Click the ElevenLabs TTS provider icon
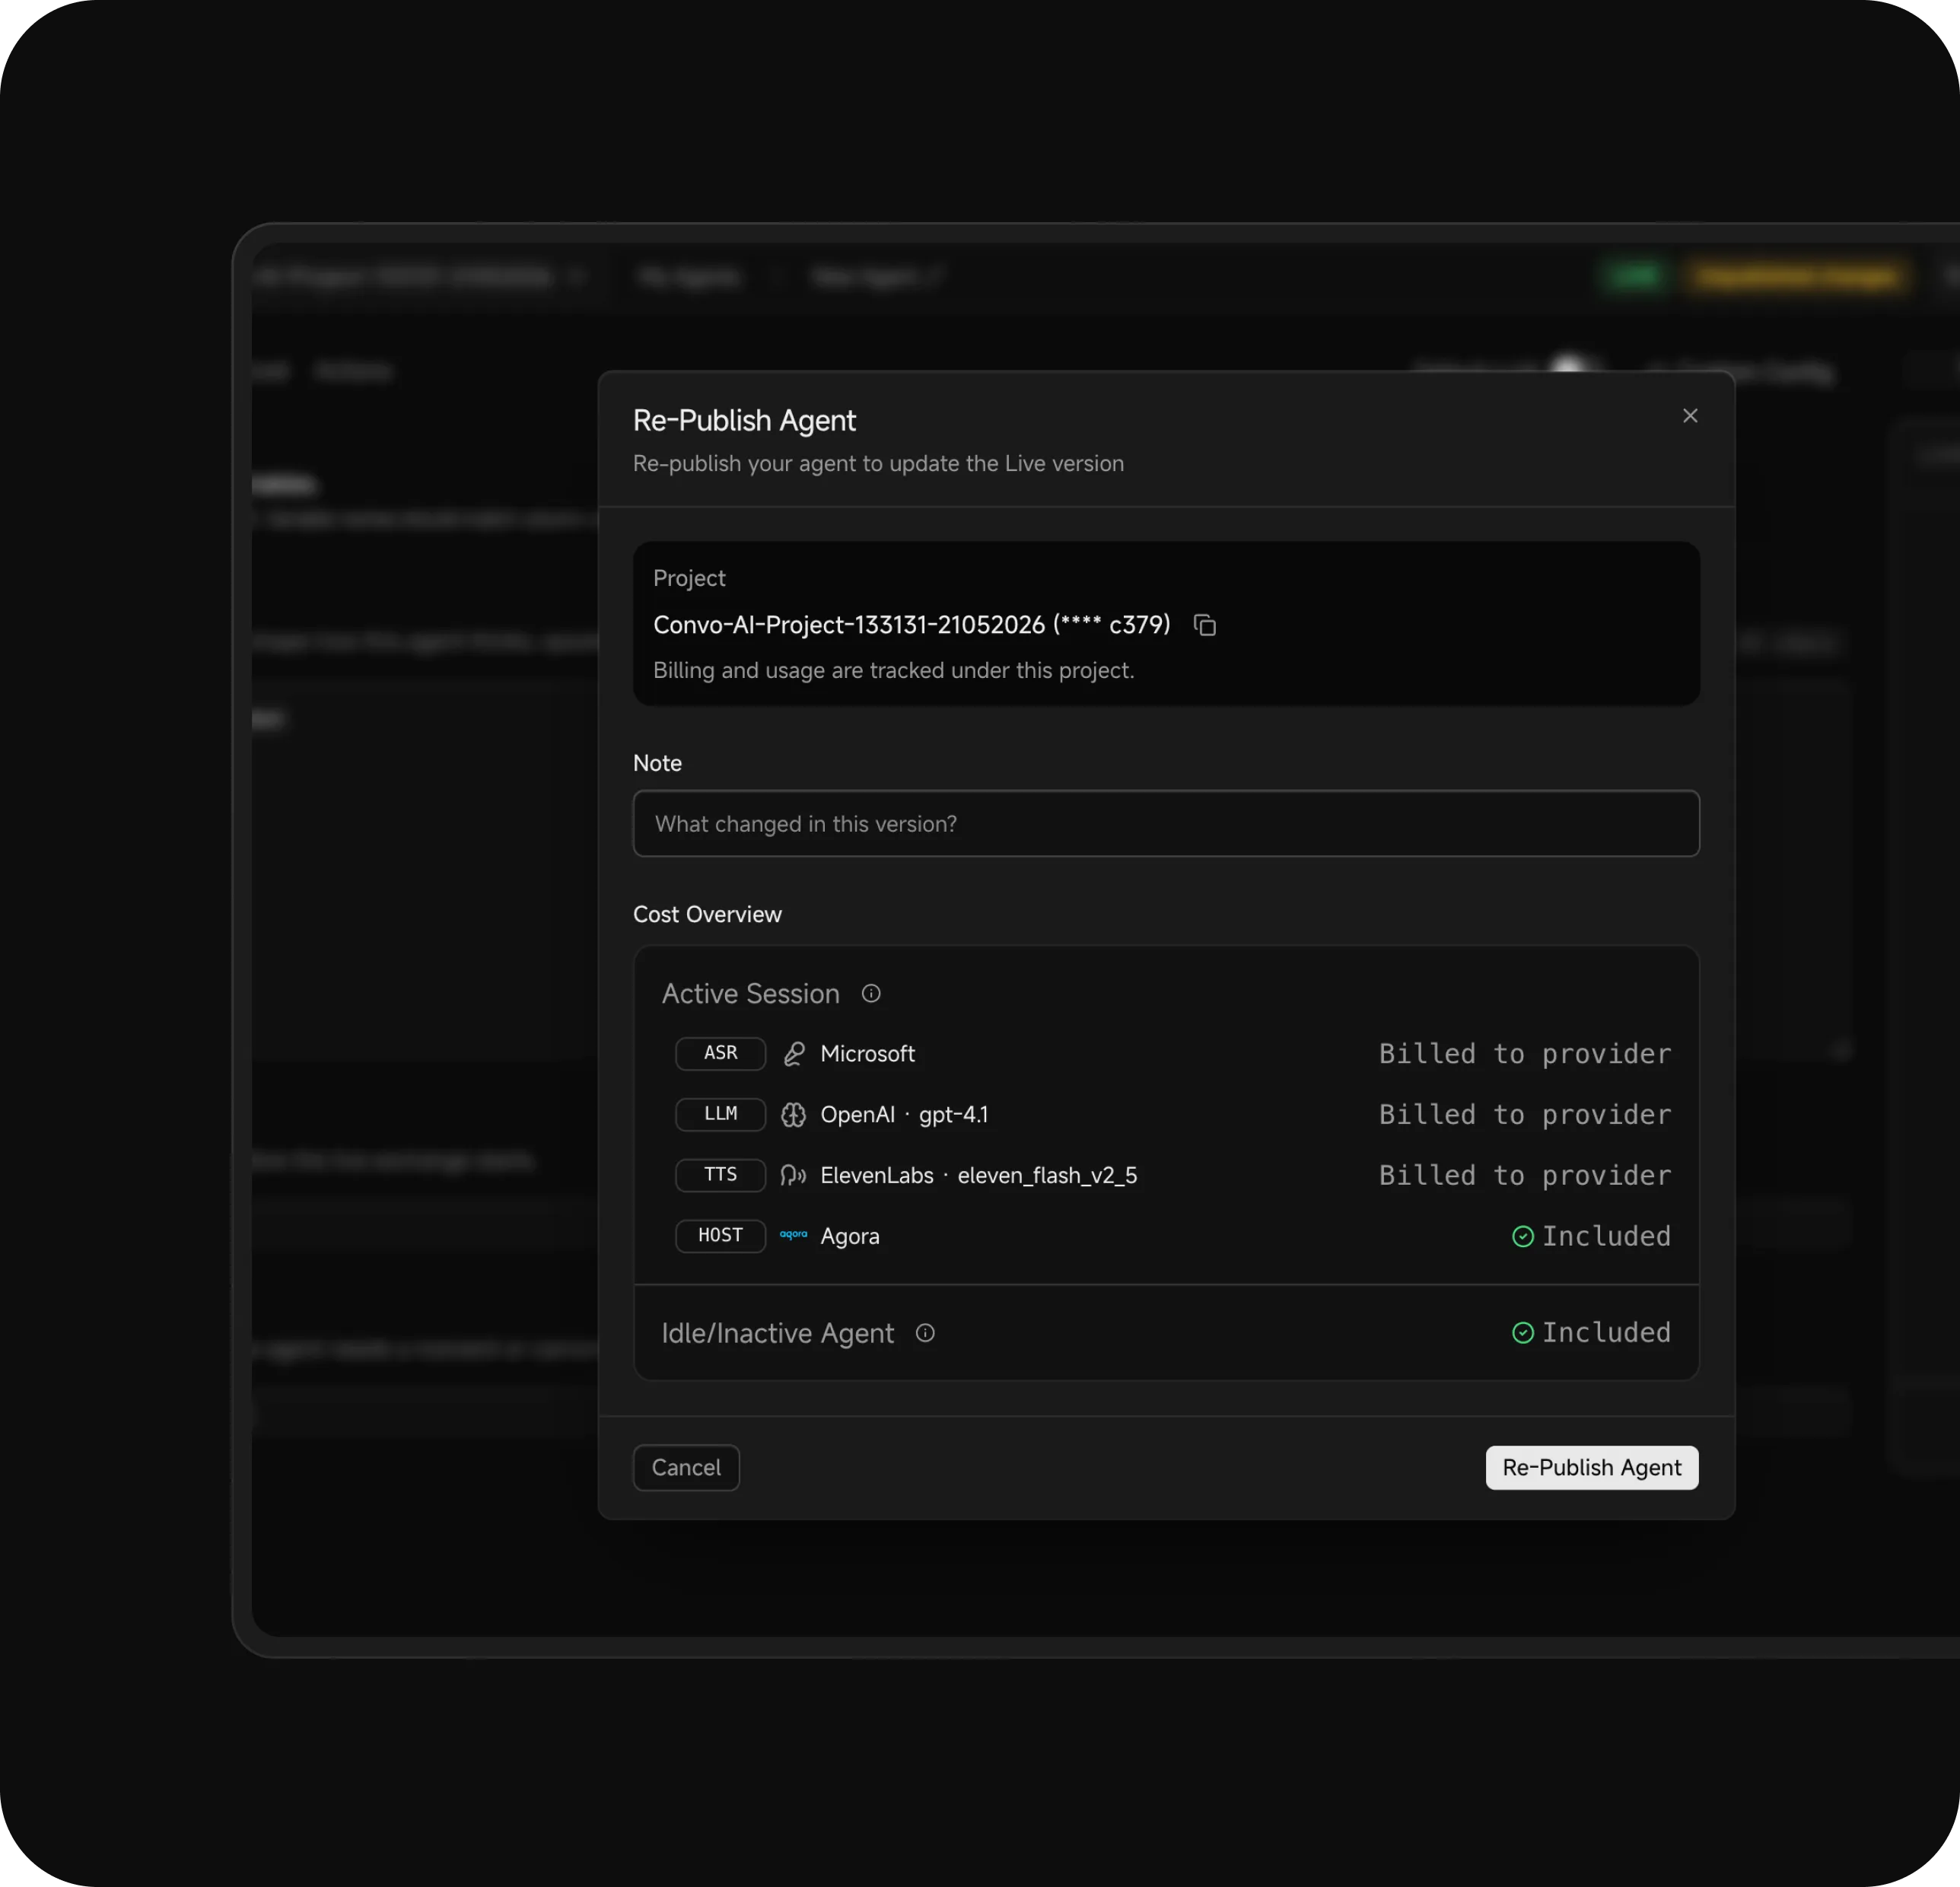The width and height of the screenshot is (1960, 1887). (793, 1175)
